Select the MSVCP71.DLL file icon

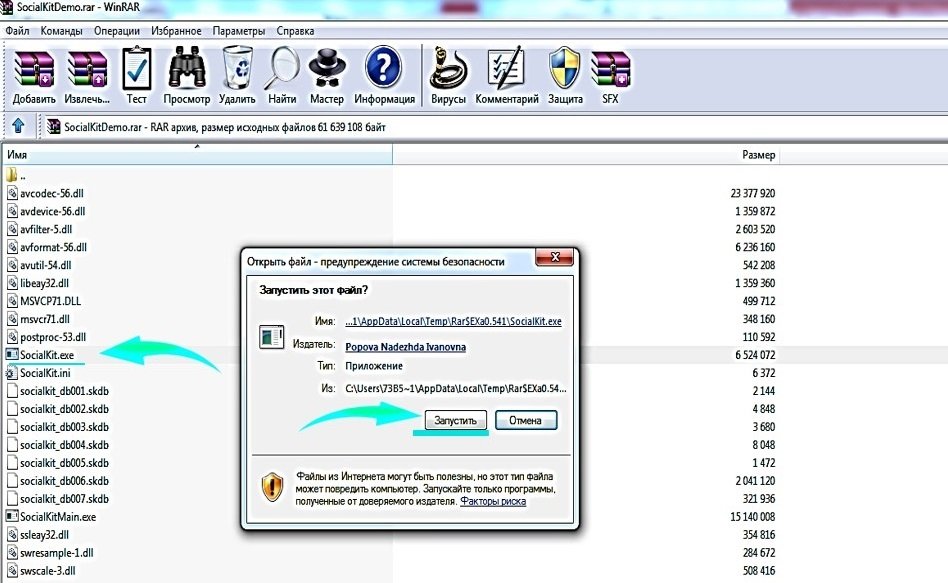tap(12, 301)
